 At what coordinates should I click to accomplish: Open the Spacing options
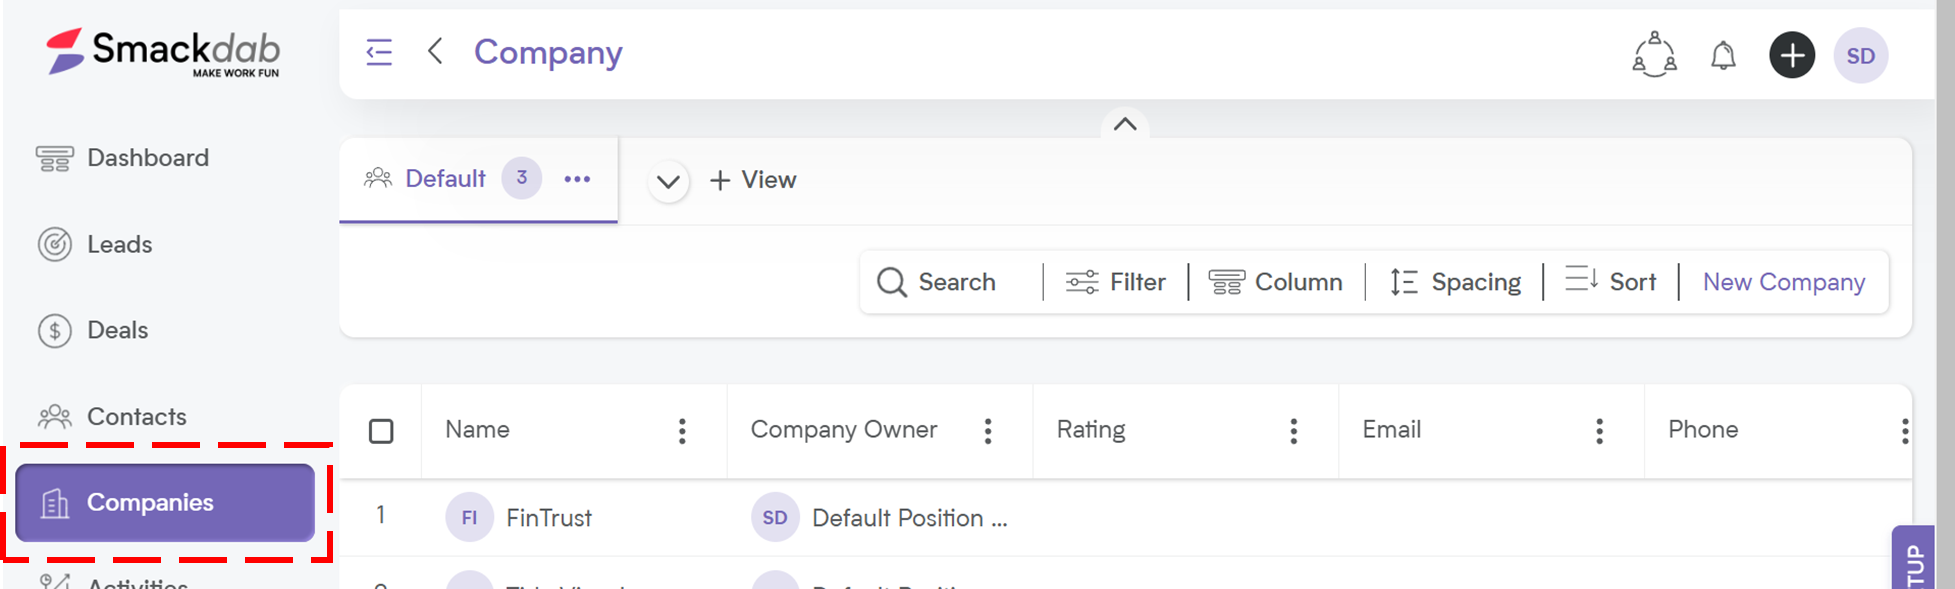coord(1455,282)
